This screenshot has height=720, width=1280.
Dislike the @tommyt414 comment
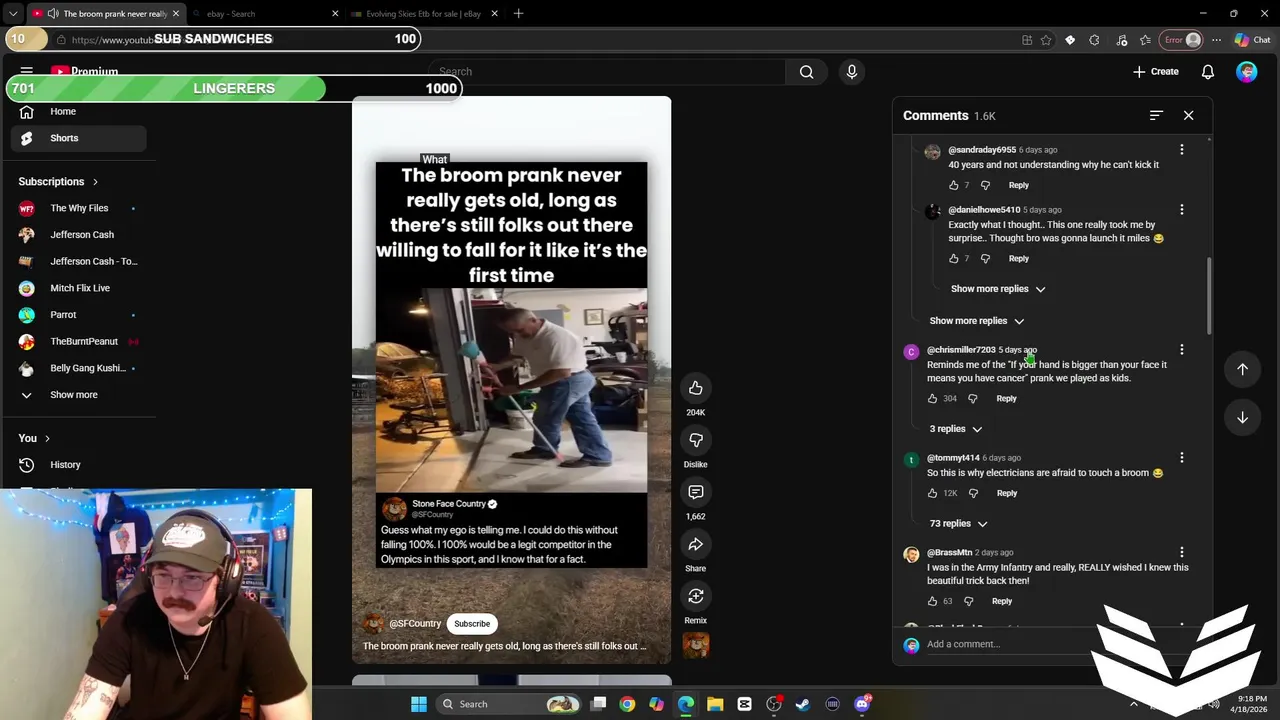click(x=973, y=493)
